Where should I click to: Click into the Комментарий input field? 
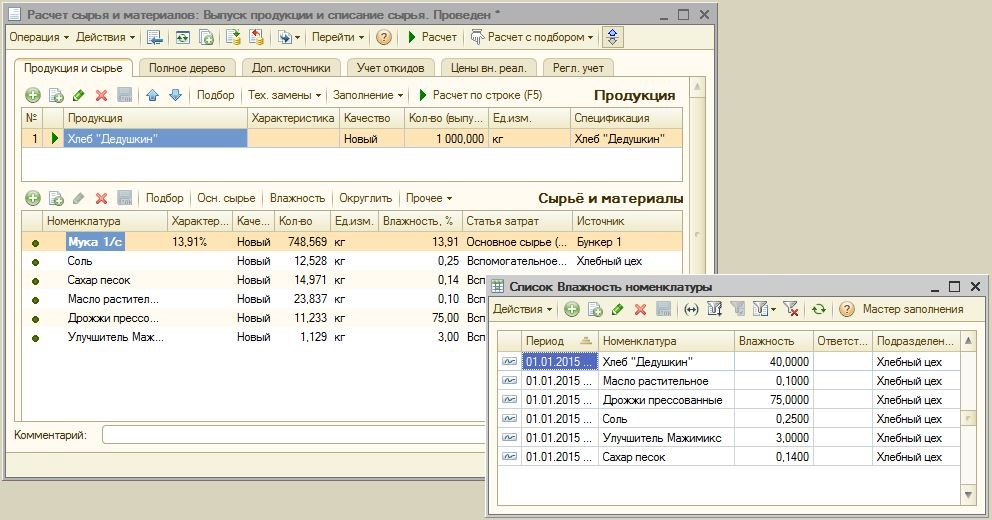[x=295, y=435]
